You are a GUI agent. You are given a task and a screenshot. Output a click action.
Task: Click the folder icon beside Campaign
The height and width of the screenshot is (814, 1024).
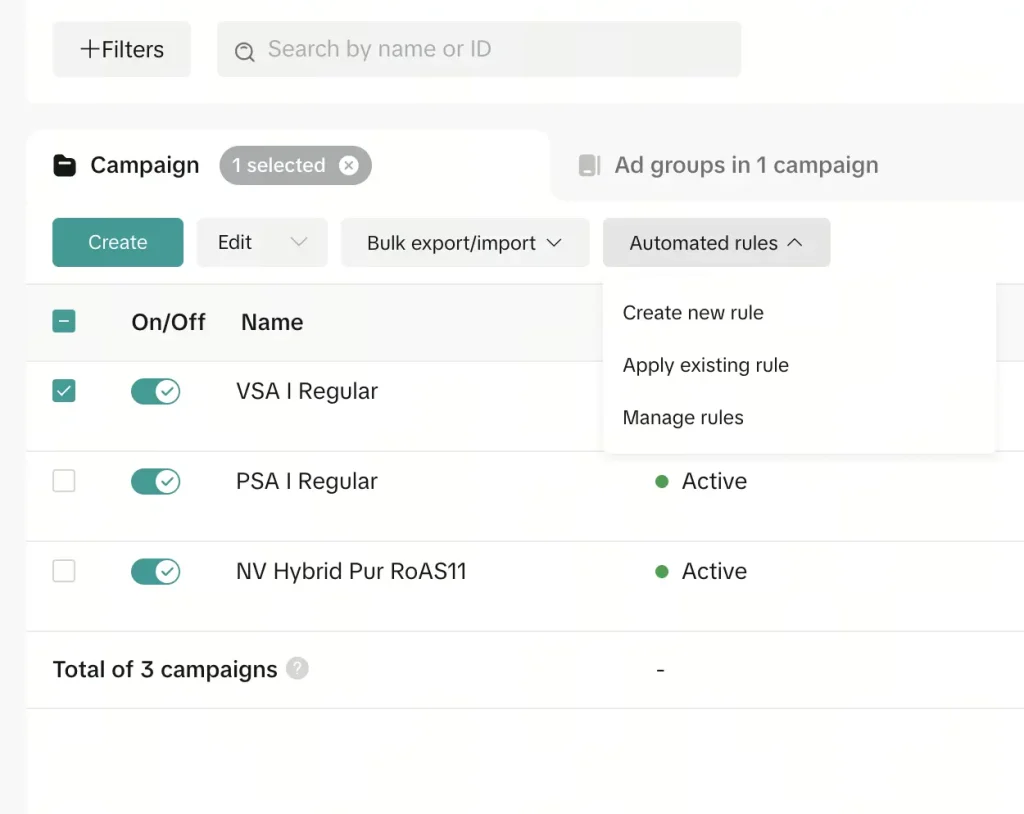[x=62, y=165]
